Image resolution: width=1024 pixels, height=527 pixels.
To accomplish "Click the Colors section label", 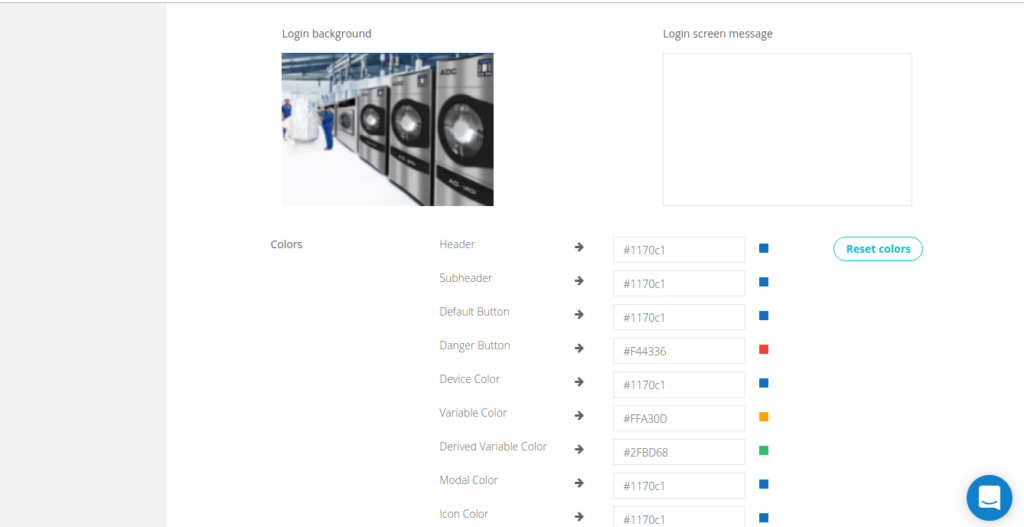I will pyautogui.click(x=286, y=244).
